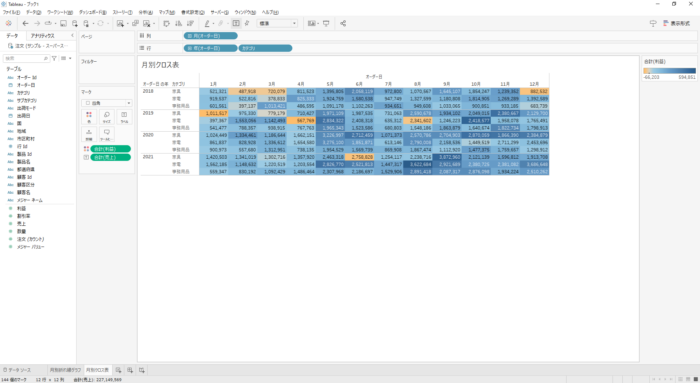This screenshot has height=383, width=700.
Task: Open the Label mark card
Action: click(x=124, y=117)
